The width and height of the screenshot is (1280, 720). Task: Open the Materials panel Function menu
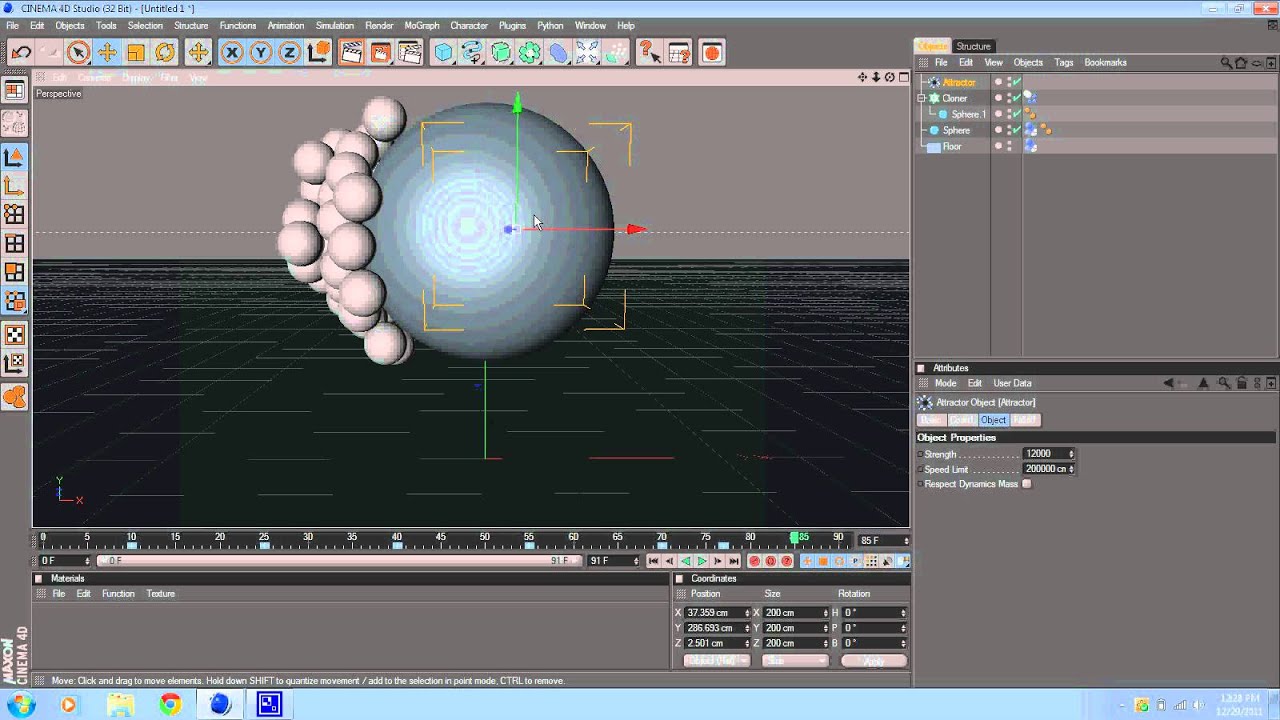118,594
